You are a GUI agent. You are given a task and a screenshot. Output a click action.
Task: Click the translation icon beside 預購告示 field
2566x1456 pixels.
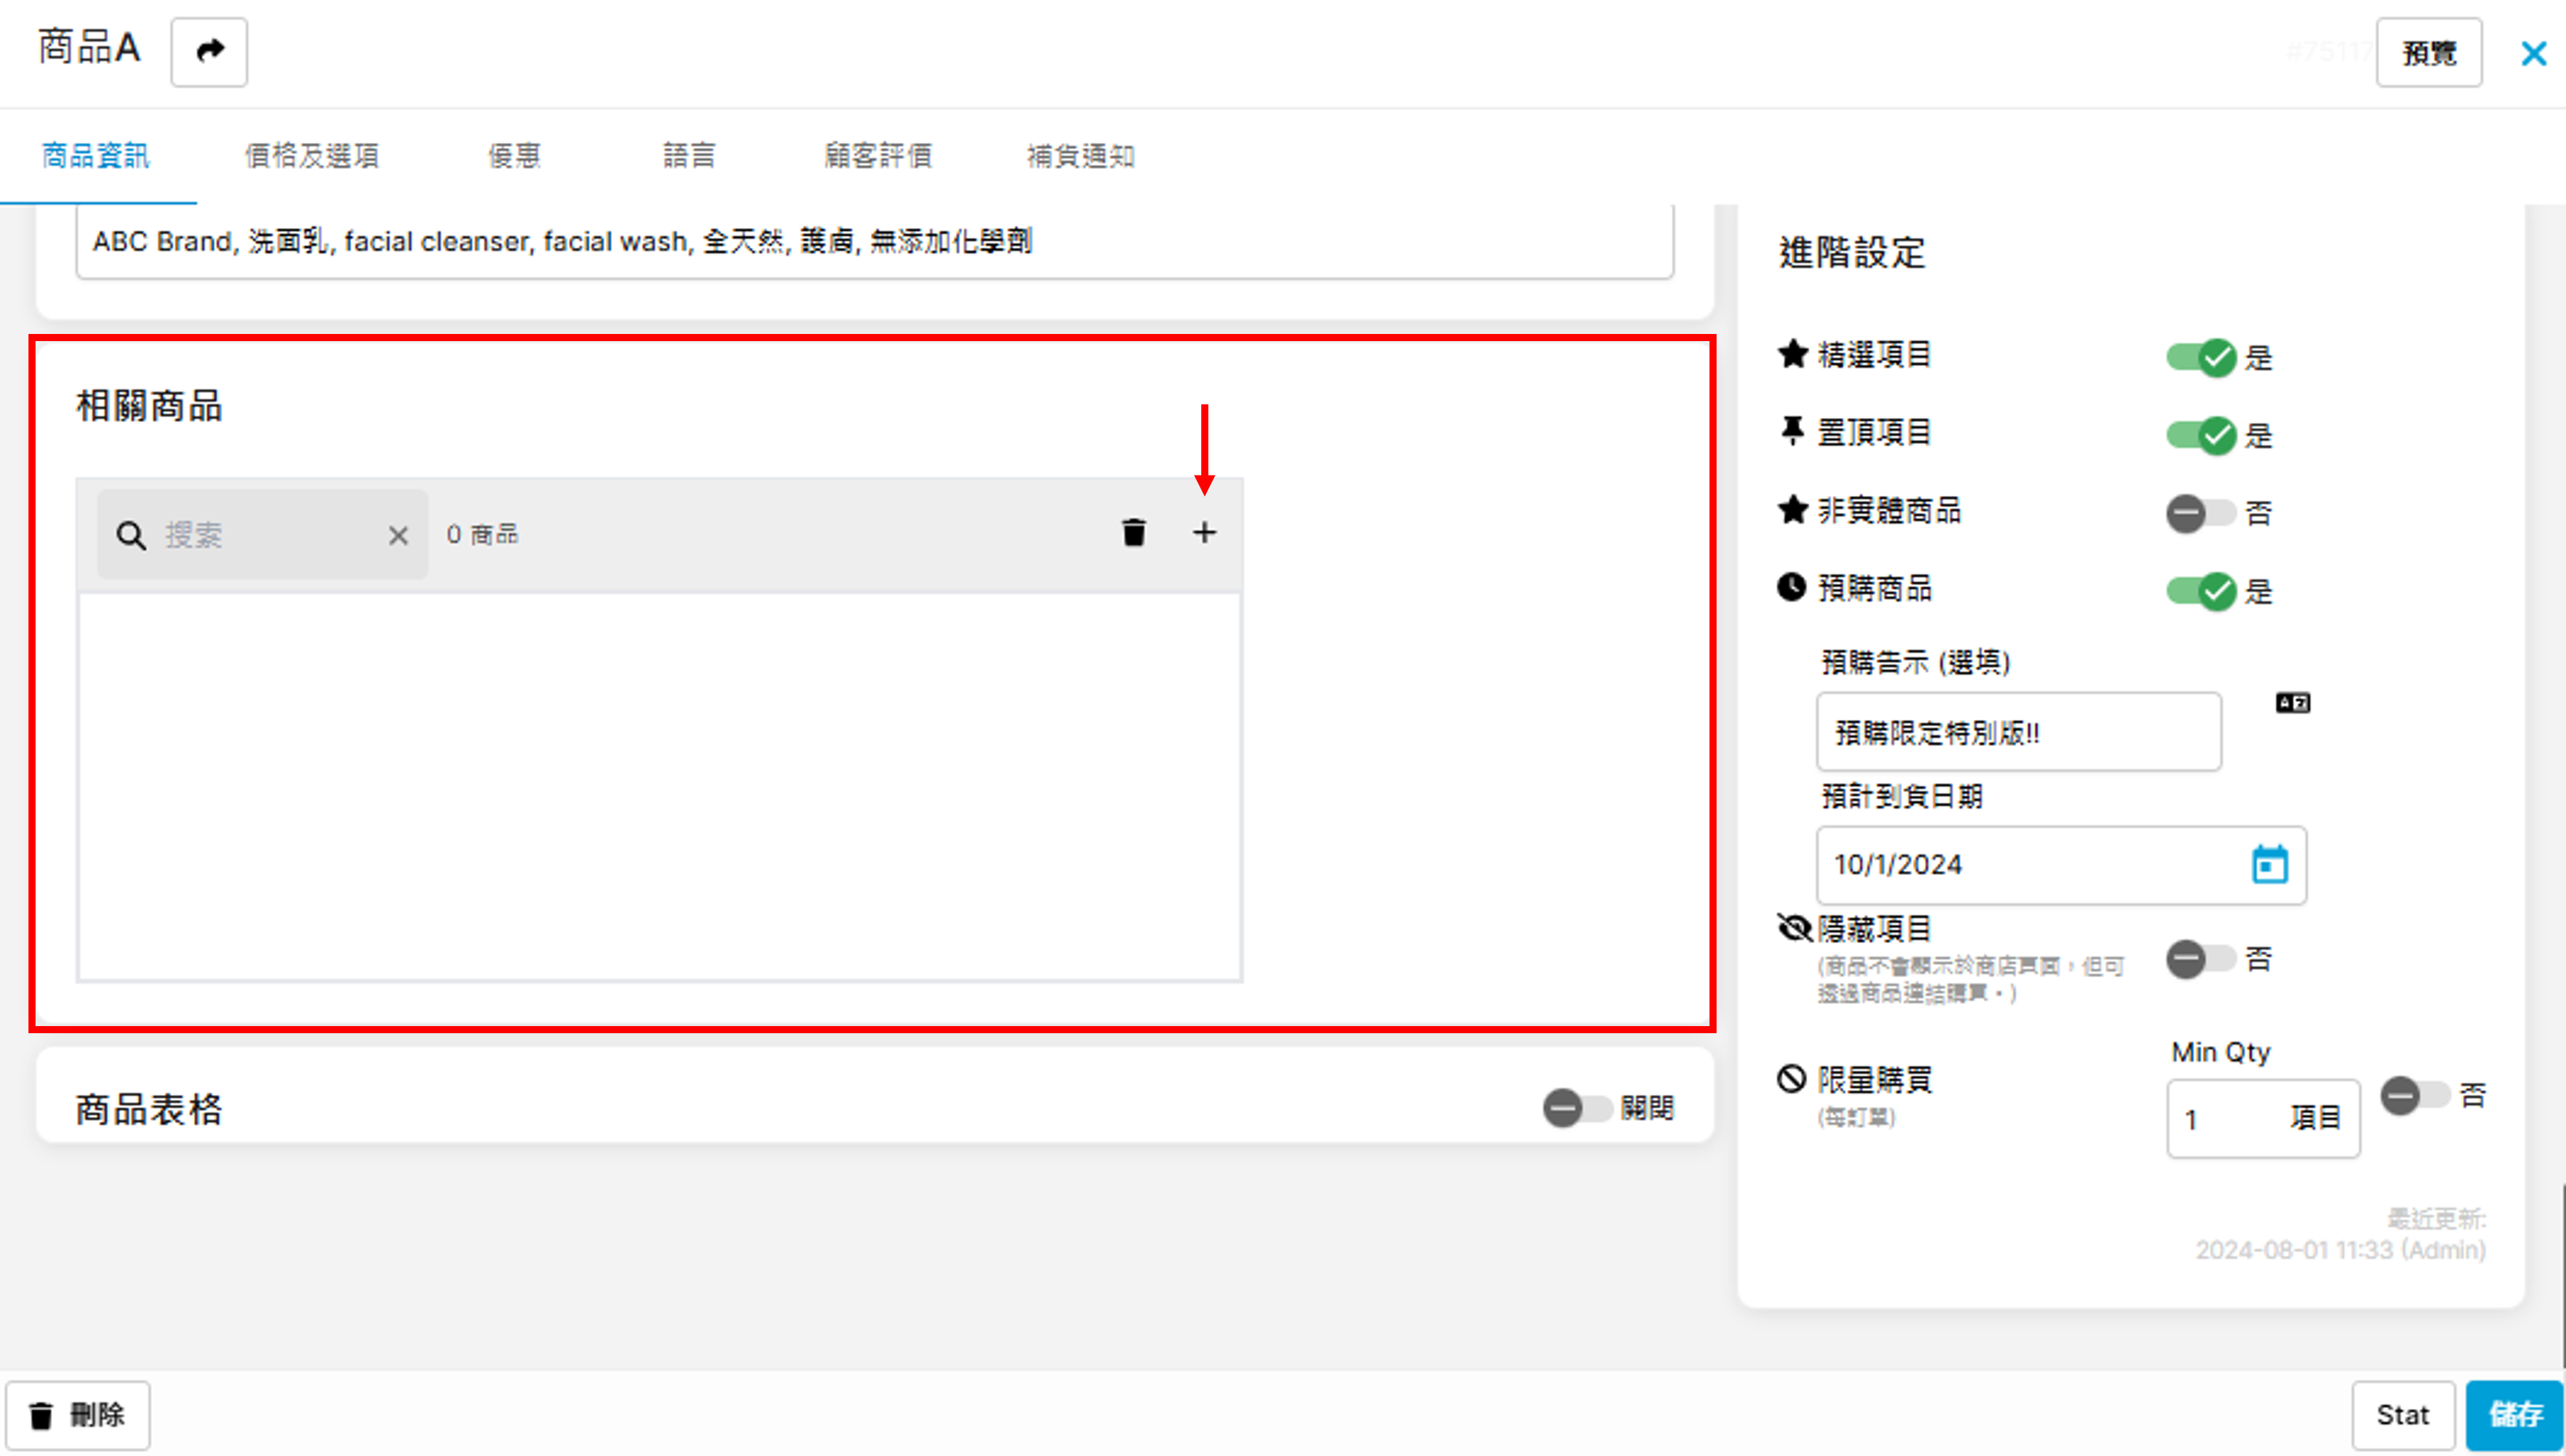coord(2292,703)
